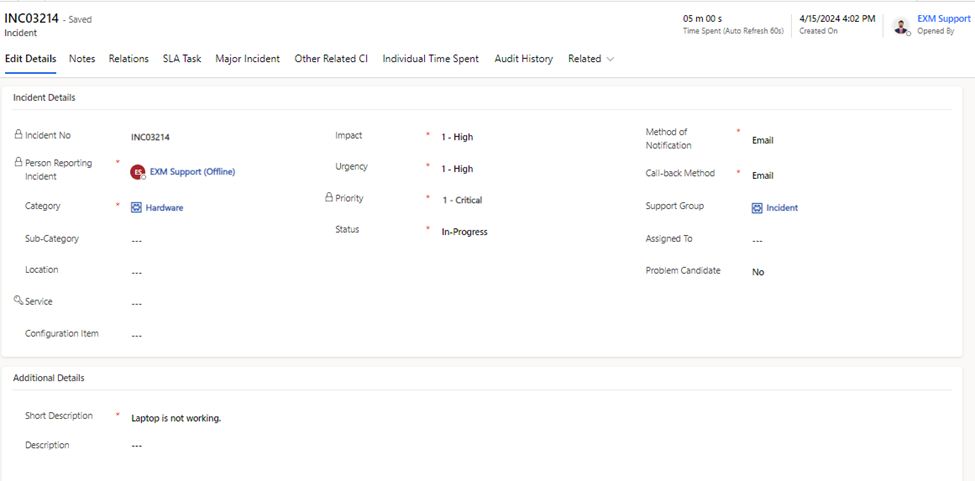Click the 'Incident Details' section heading

tap(44, 98)
